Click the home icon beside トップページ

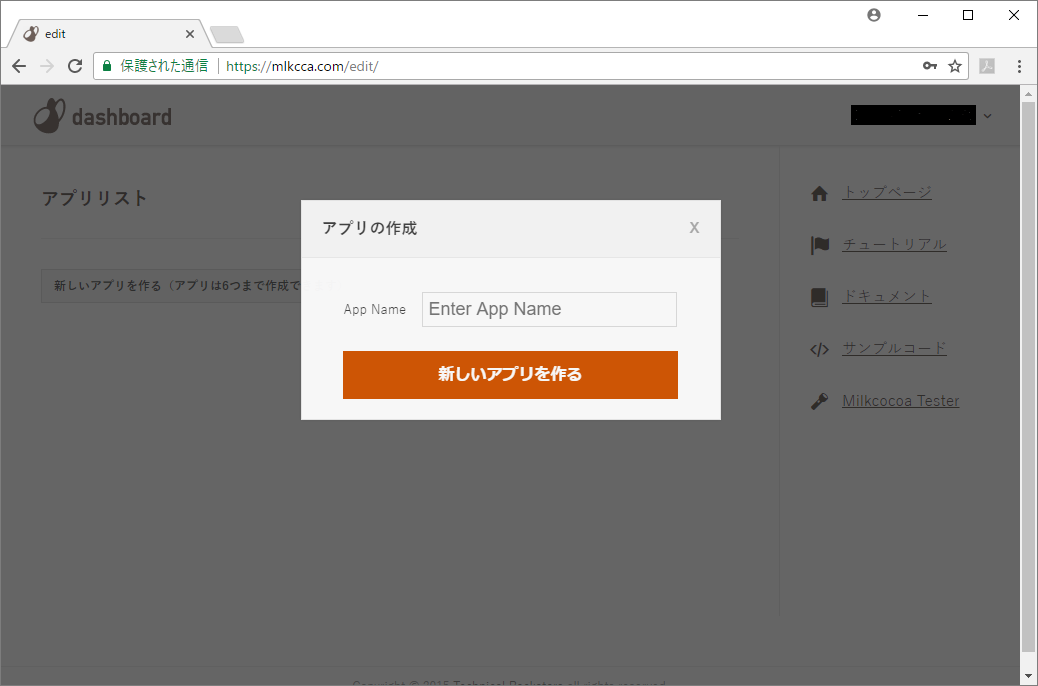tap(820, 193)
